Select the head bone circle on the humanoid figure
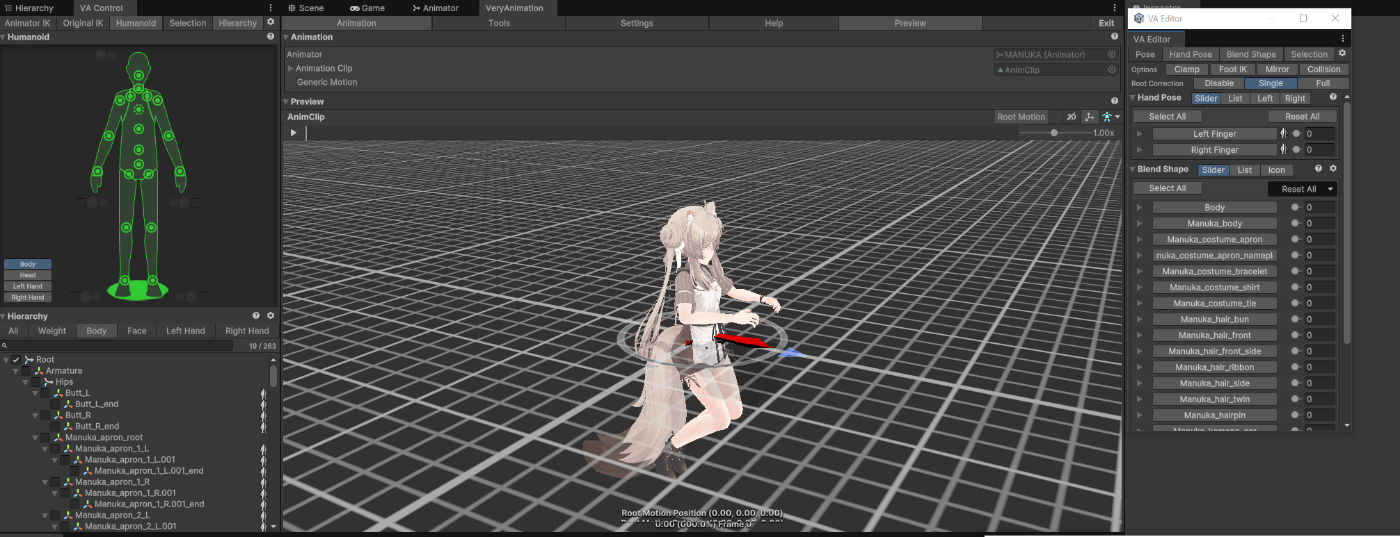Screen dimensions: 1400x537 pos(140,74)
